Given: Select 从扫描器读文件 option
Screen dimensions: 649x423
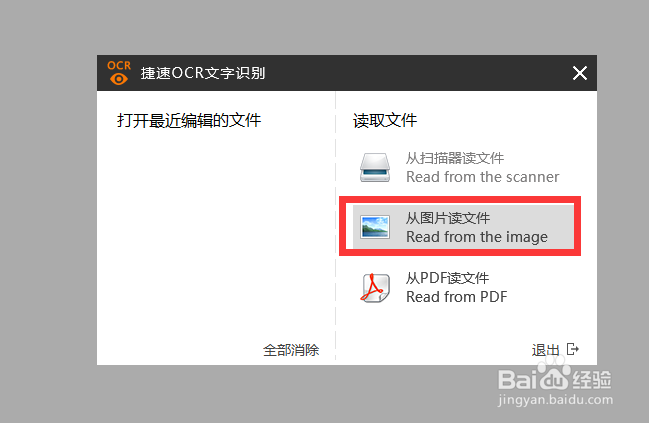Looking at the screenshot, I should pos(459,168).
